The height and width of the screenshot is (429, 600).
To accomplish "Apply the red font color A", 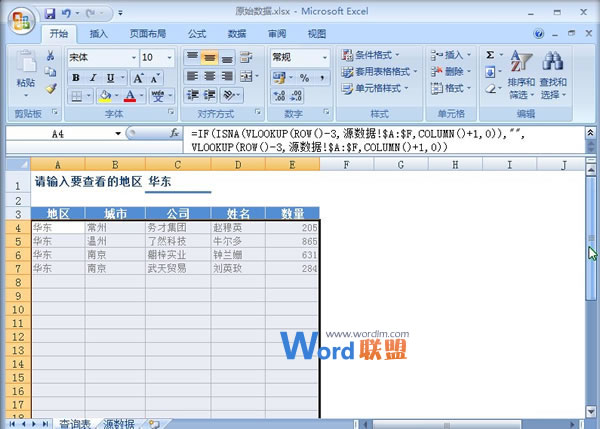I will pos(130,96).
